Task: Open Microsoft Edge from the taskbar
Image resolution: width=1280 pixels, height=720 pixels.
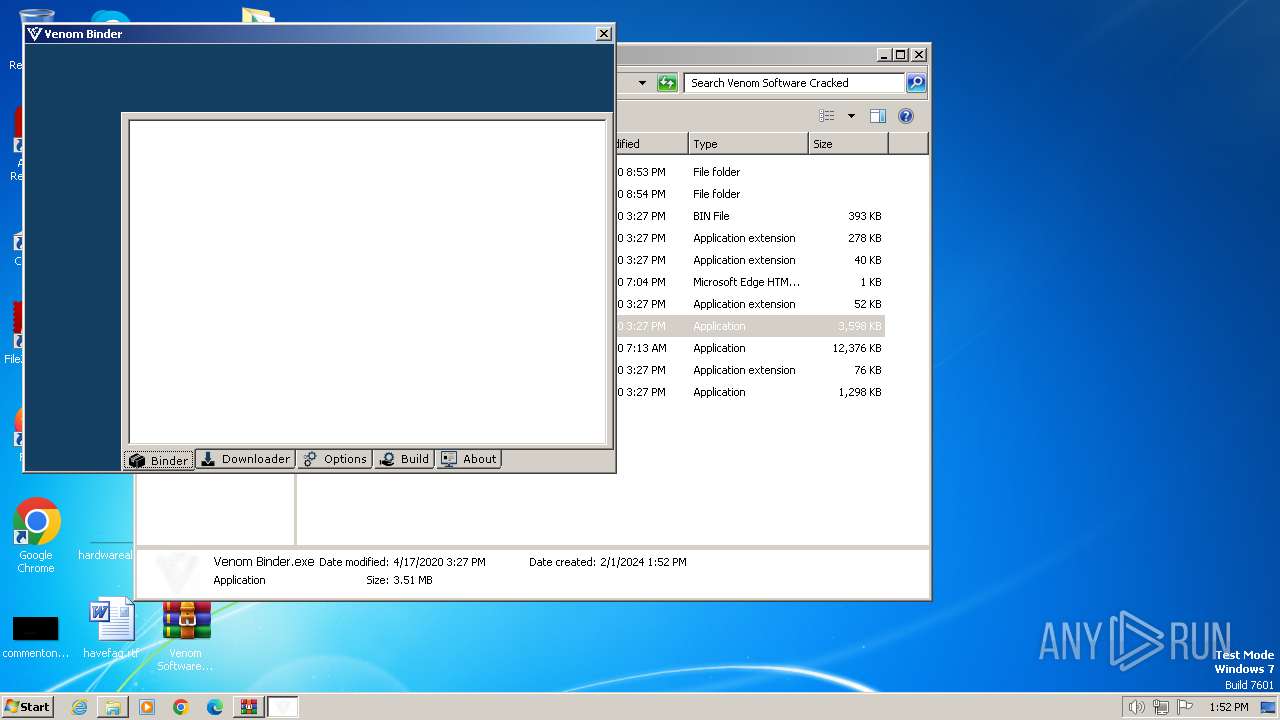Action: point(215,707)
